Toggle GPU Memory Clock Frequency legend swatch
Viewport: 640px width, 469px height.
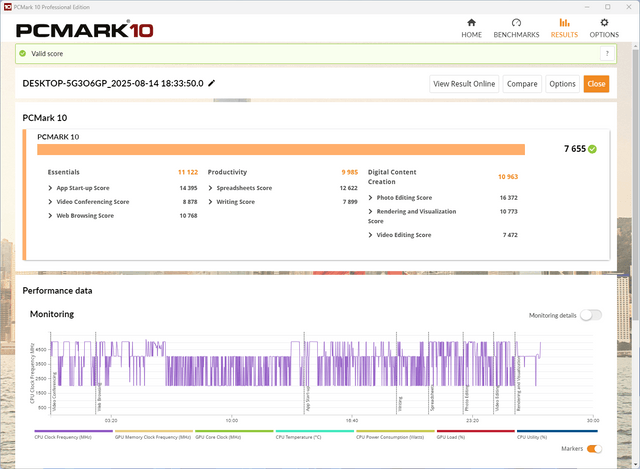pos(154,431)
